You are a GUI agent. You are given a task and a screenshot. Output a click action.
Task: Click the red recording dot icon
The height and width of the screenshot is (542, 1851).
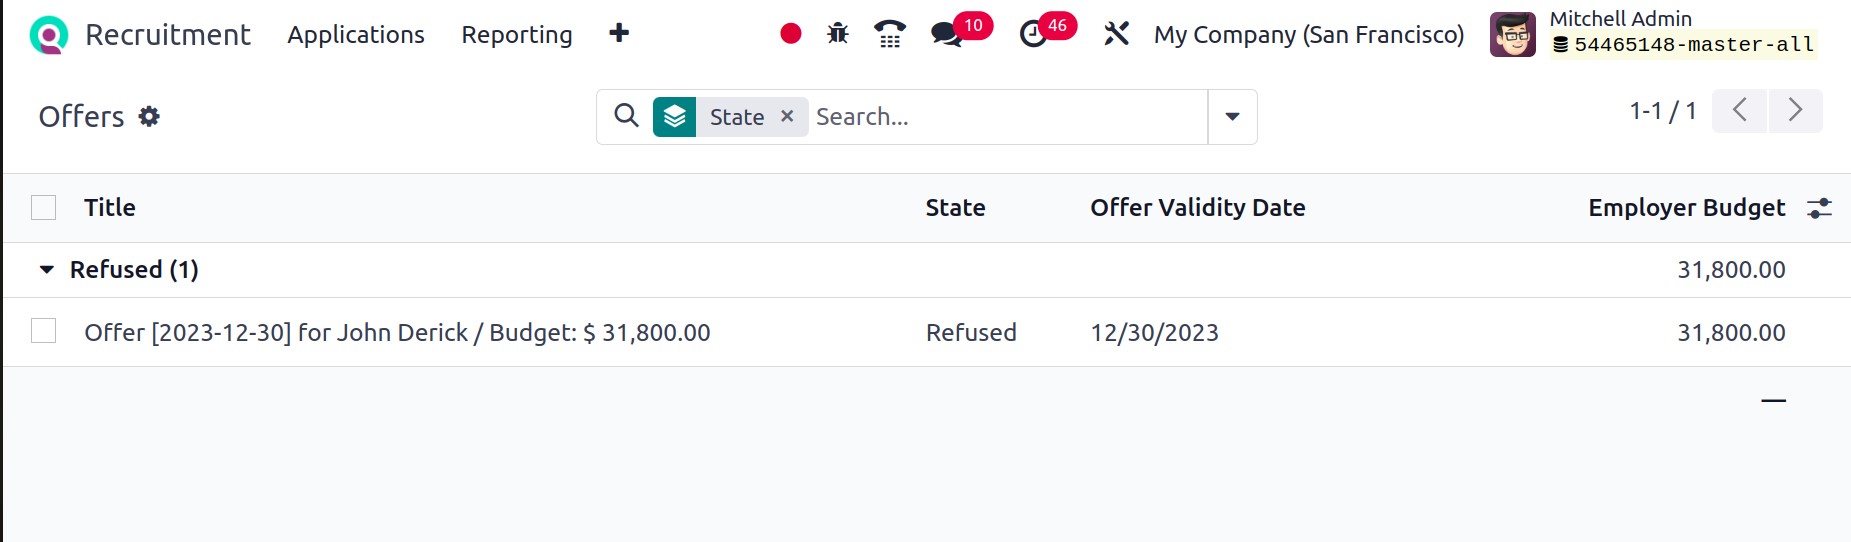click(791, 34)
